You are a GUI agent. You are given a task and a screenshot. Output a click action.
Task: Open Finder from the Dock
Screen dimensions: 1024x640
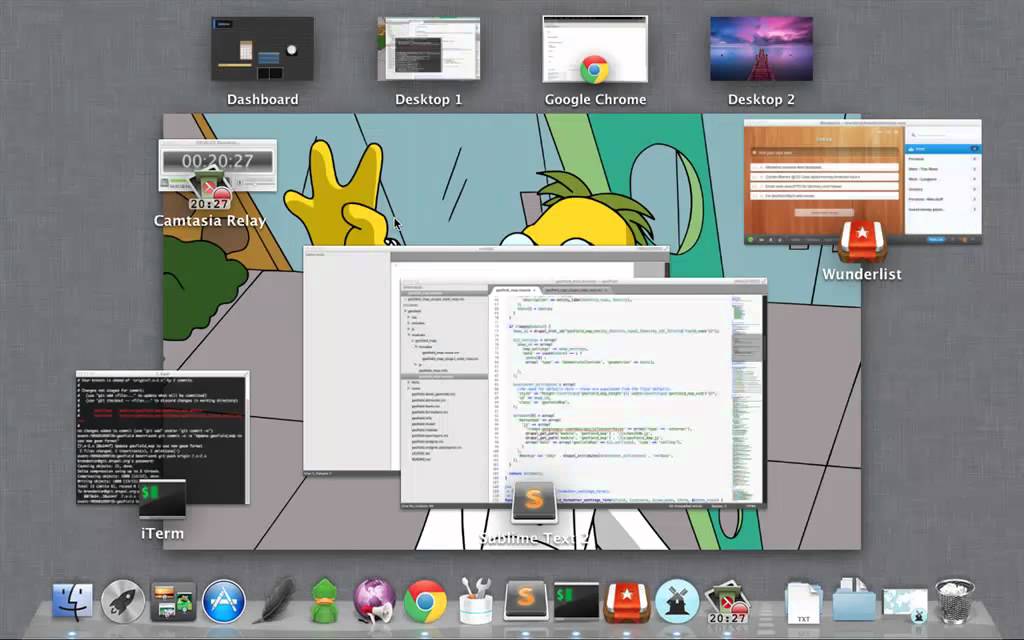point(72,601)
